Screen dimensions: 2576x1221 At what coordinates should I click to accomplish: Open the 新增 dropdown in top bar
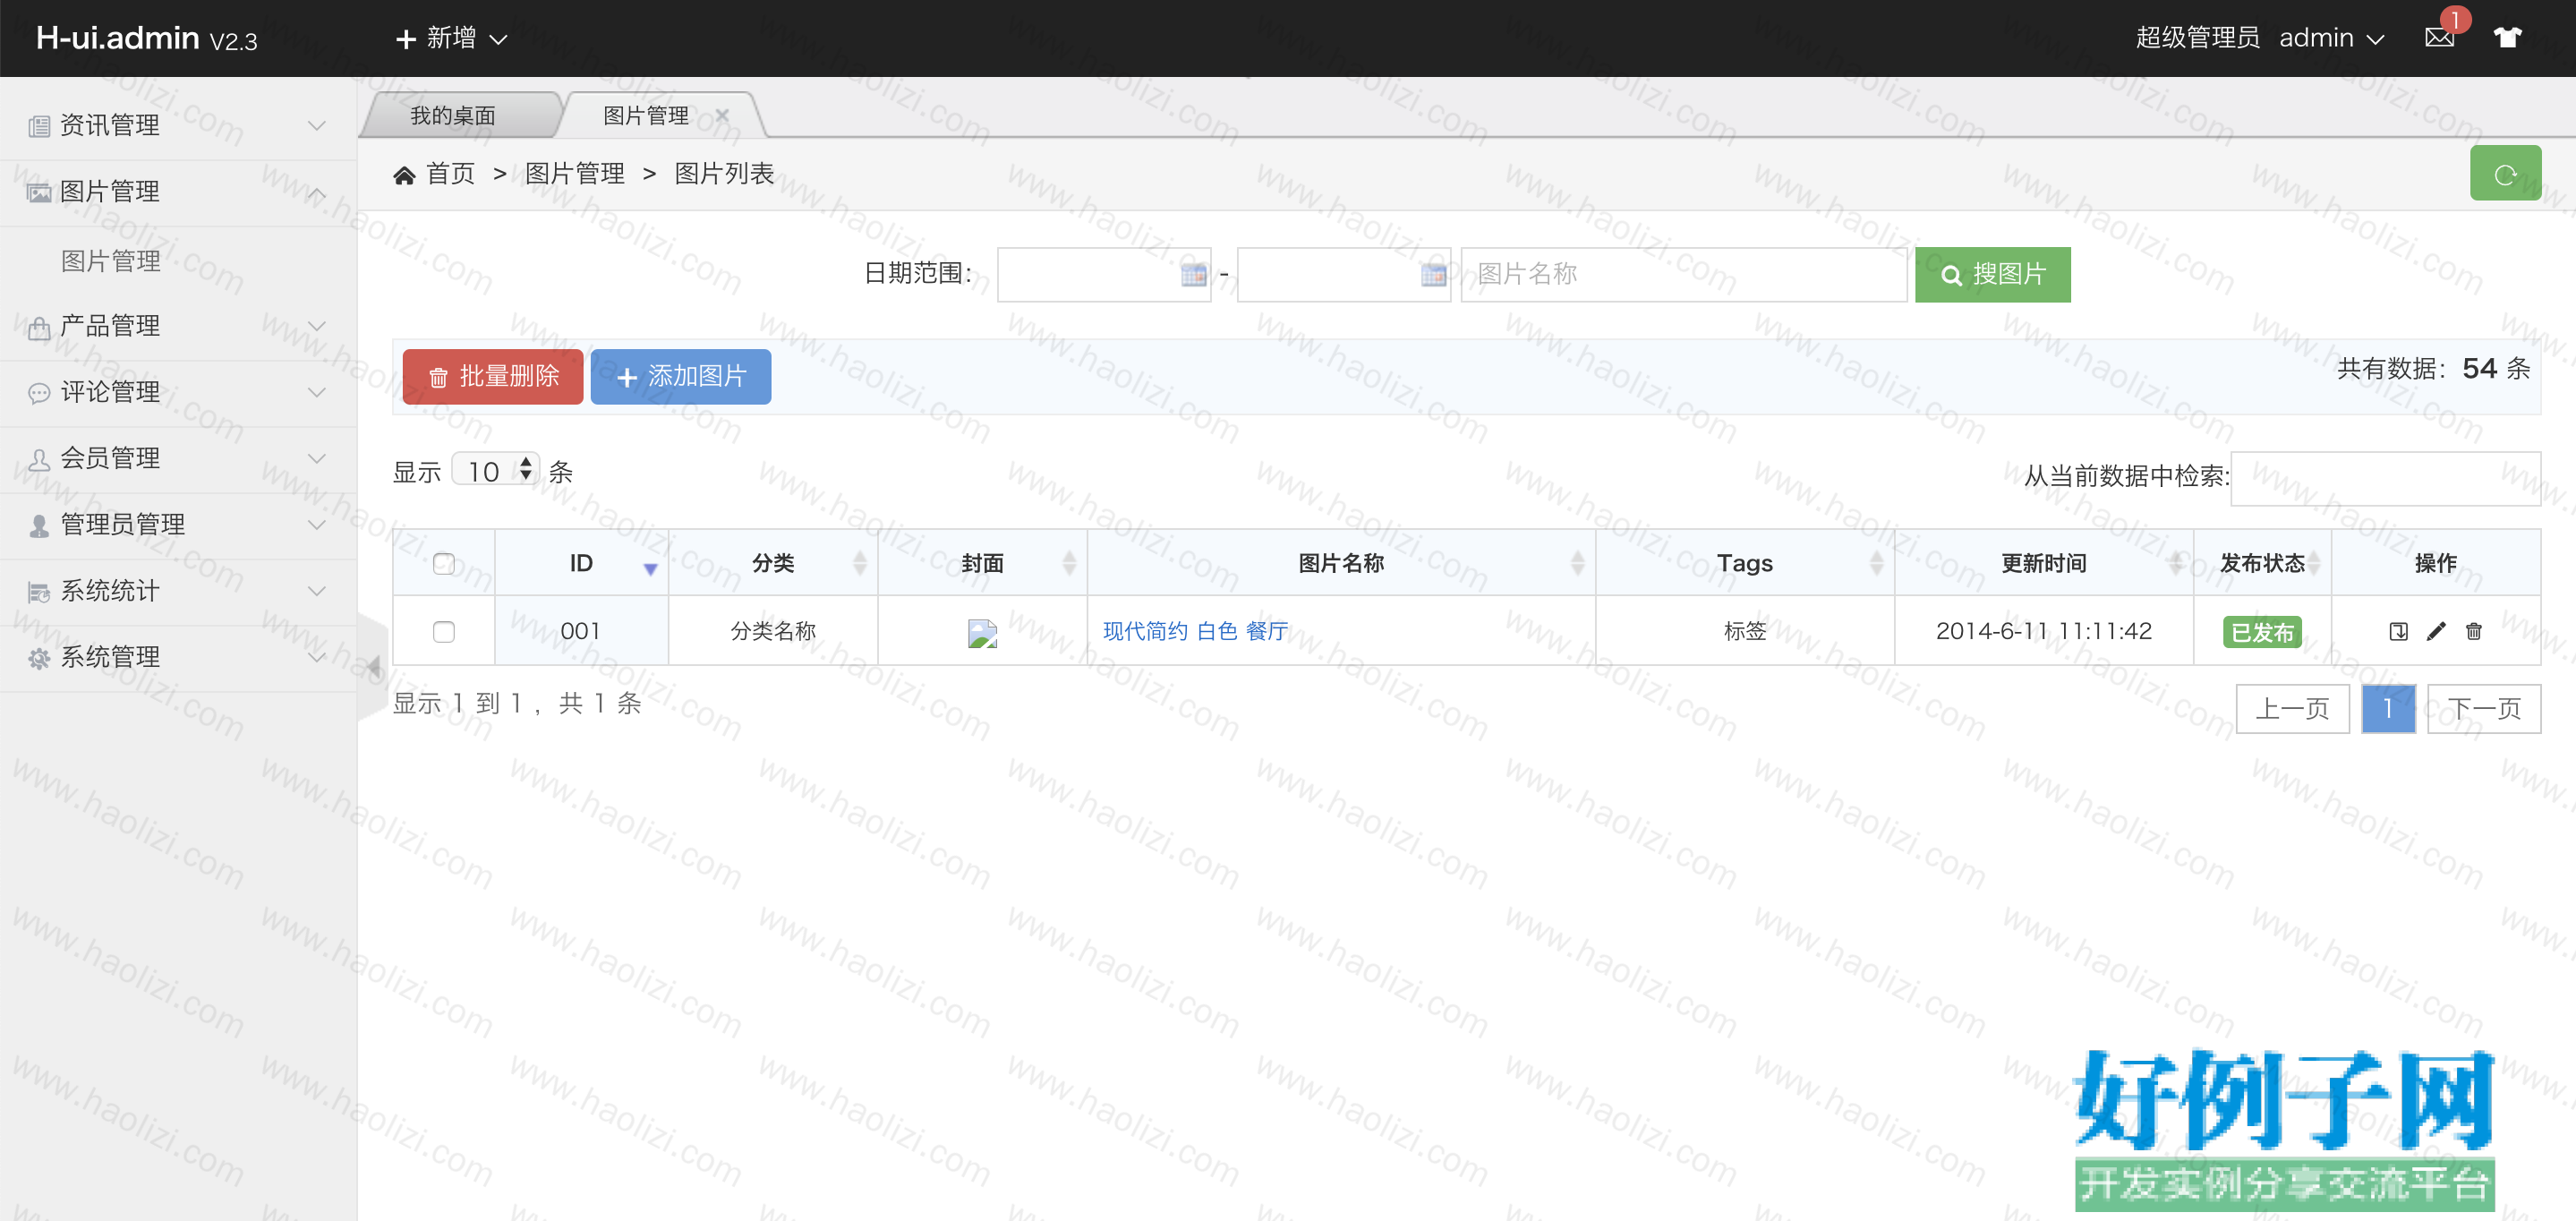coord(452,38)
